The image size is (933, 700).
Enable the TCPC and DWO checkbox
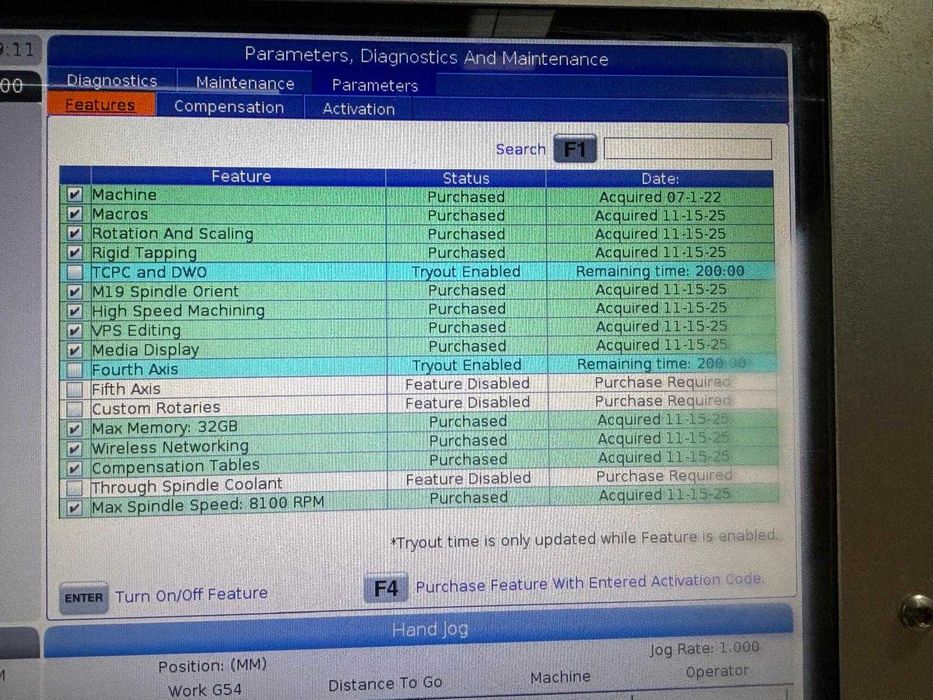[74, 272]
